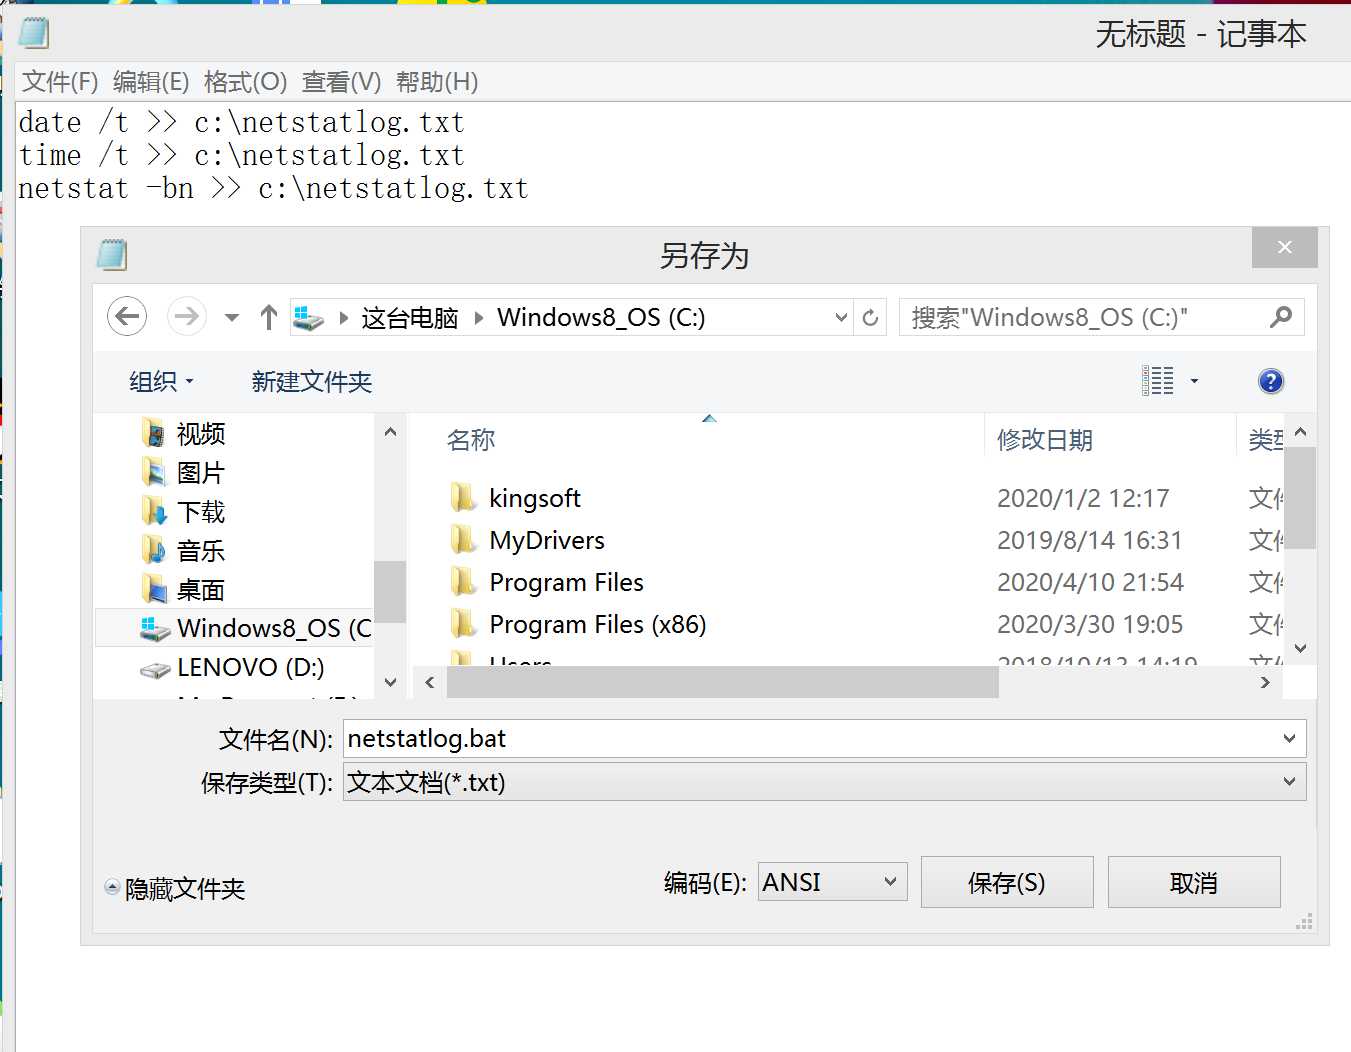The width and height of the screenshot is (1351, 1052).
Task: Open the recent locations dropdown arrow
Action: (x=232, y=318)
